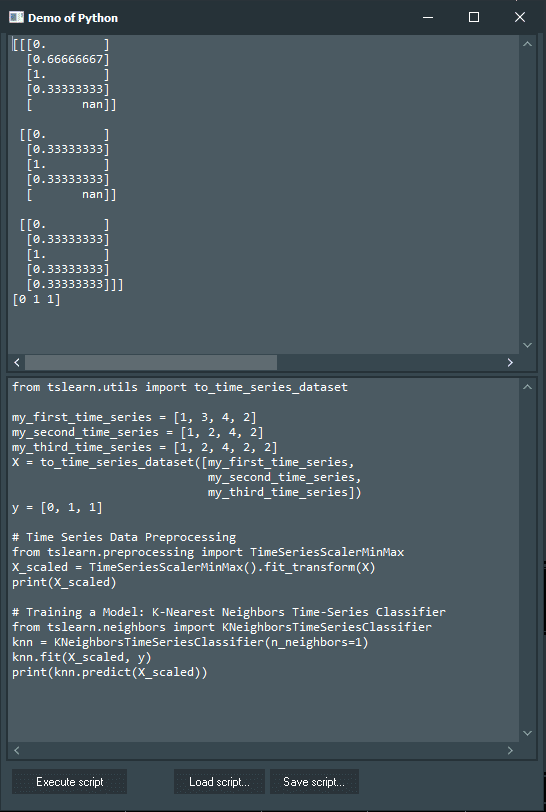
Task: Click the script editor's scroll-right arrow
Action: coord(510,750)
